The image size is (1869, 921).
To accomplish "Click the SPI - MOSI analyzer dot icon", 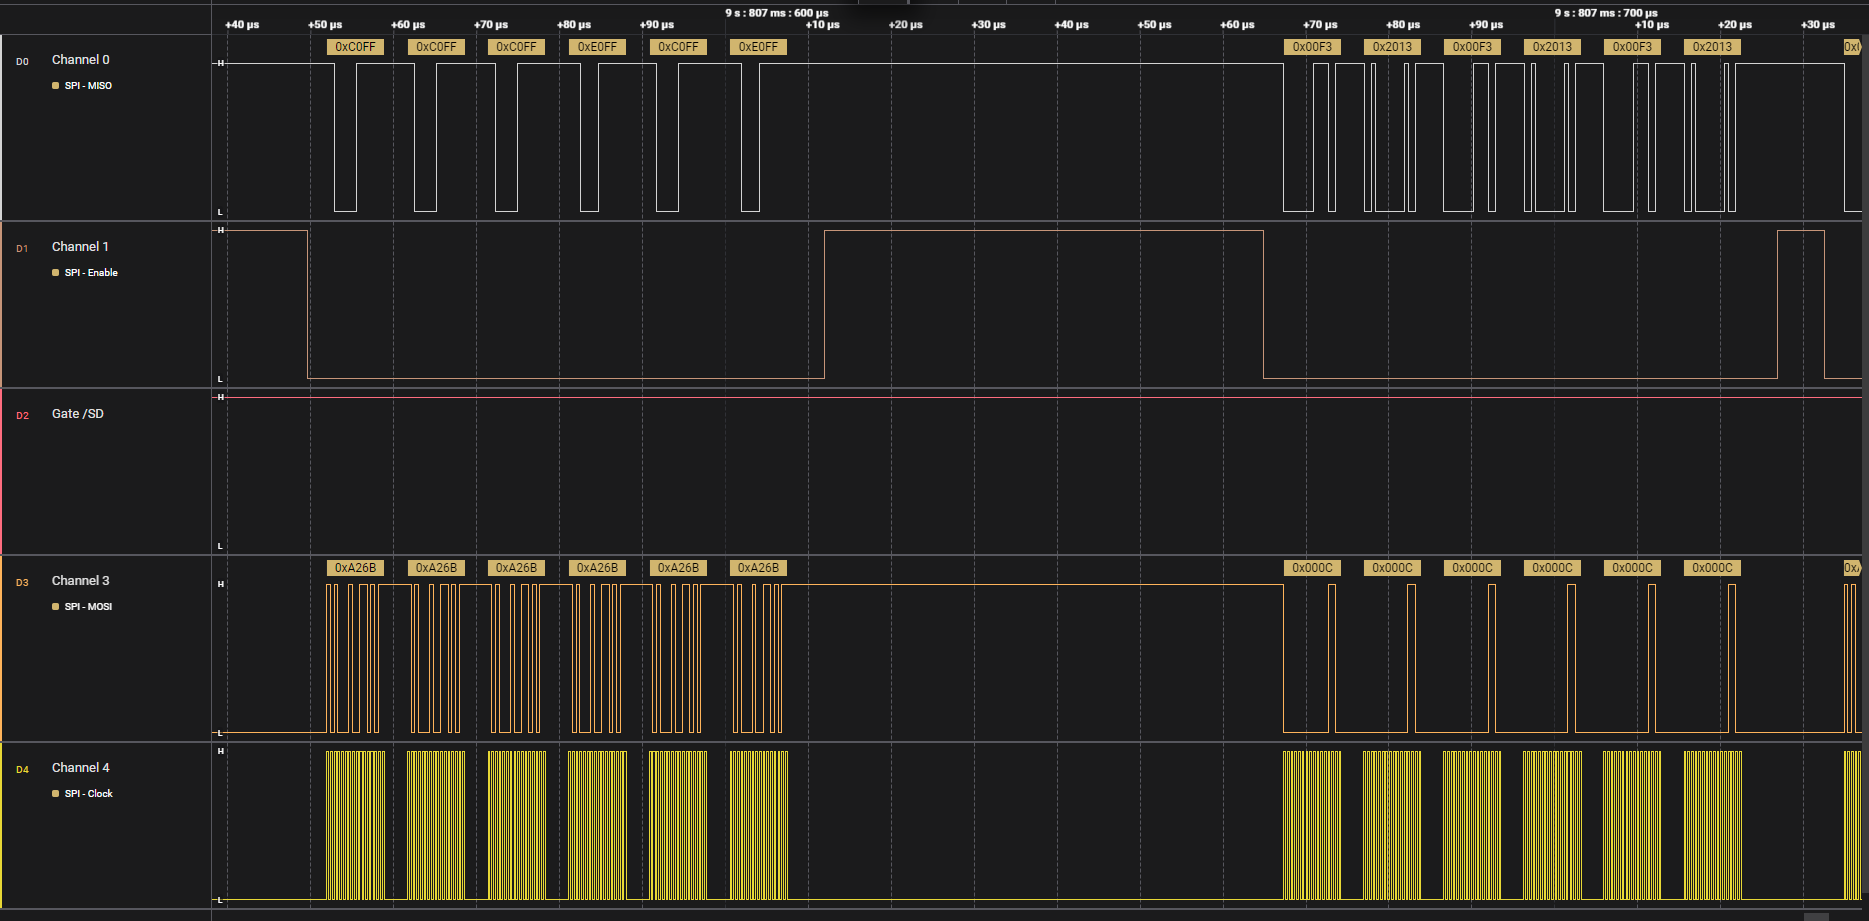I will (55, 607).
